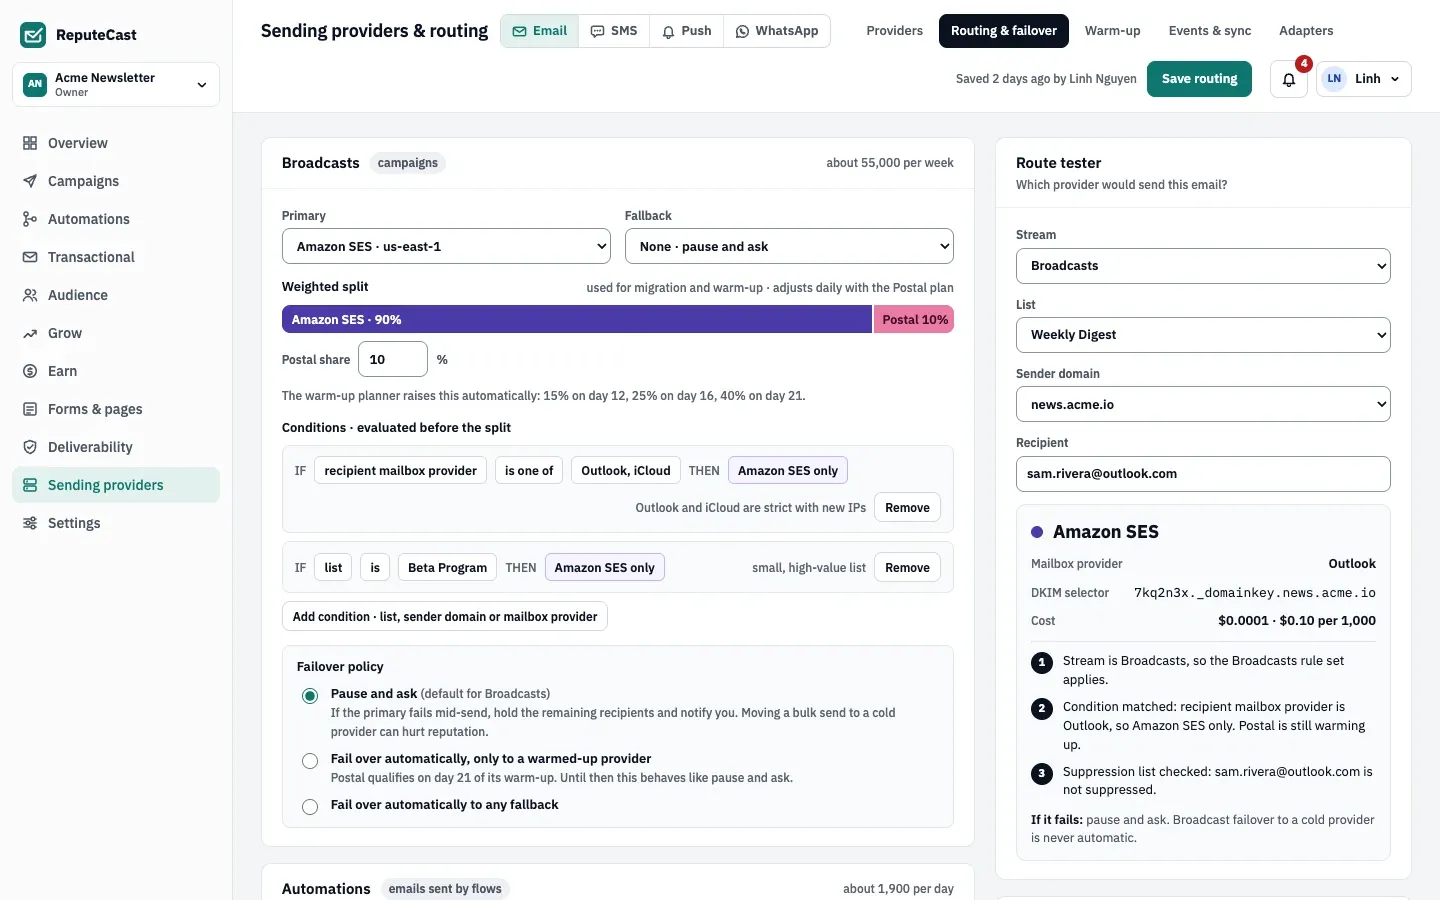Click the envelope icon in Email tab

tap(520, 31)
